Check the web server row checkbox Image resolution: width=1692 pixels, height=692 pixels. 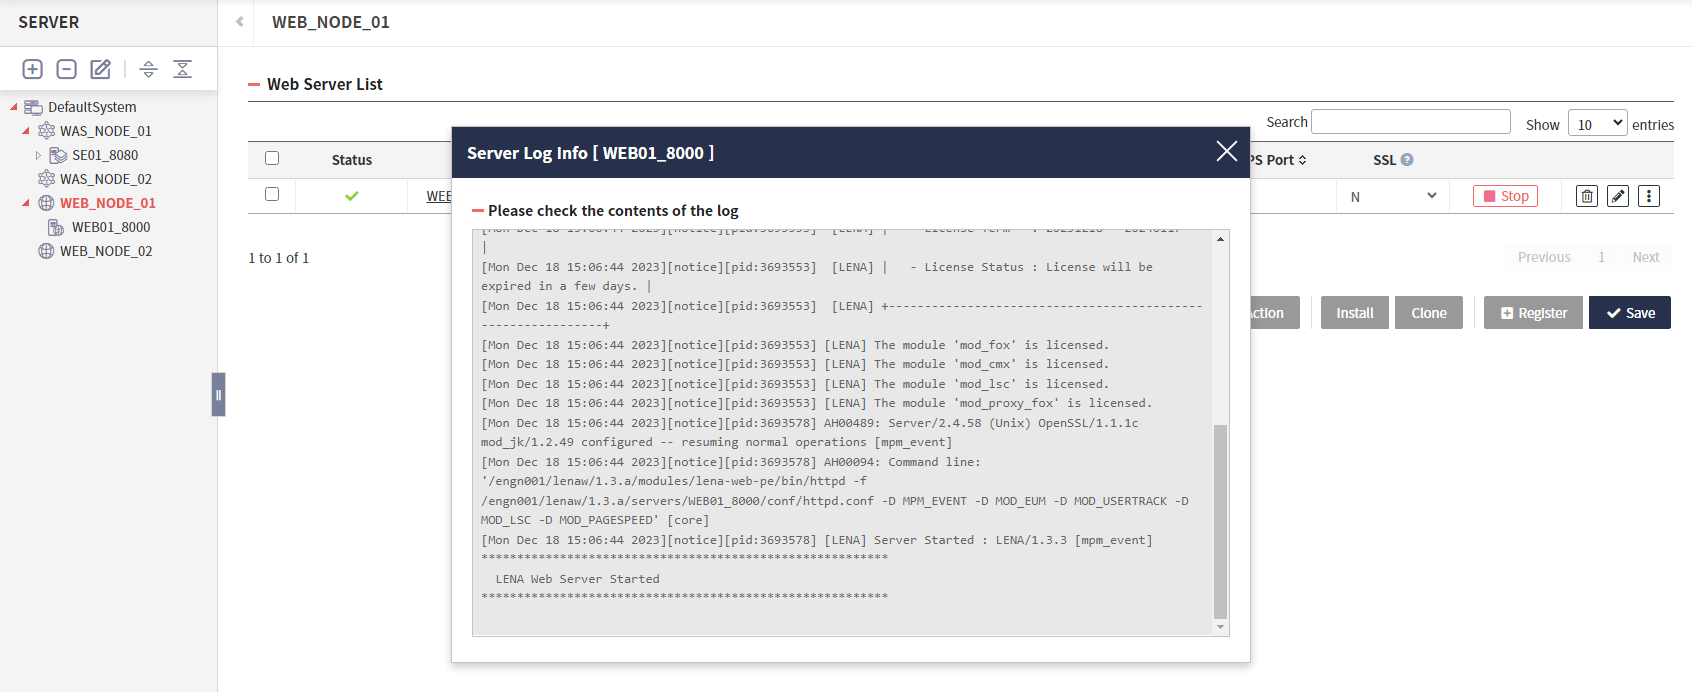[272, 194]
